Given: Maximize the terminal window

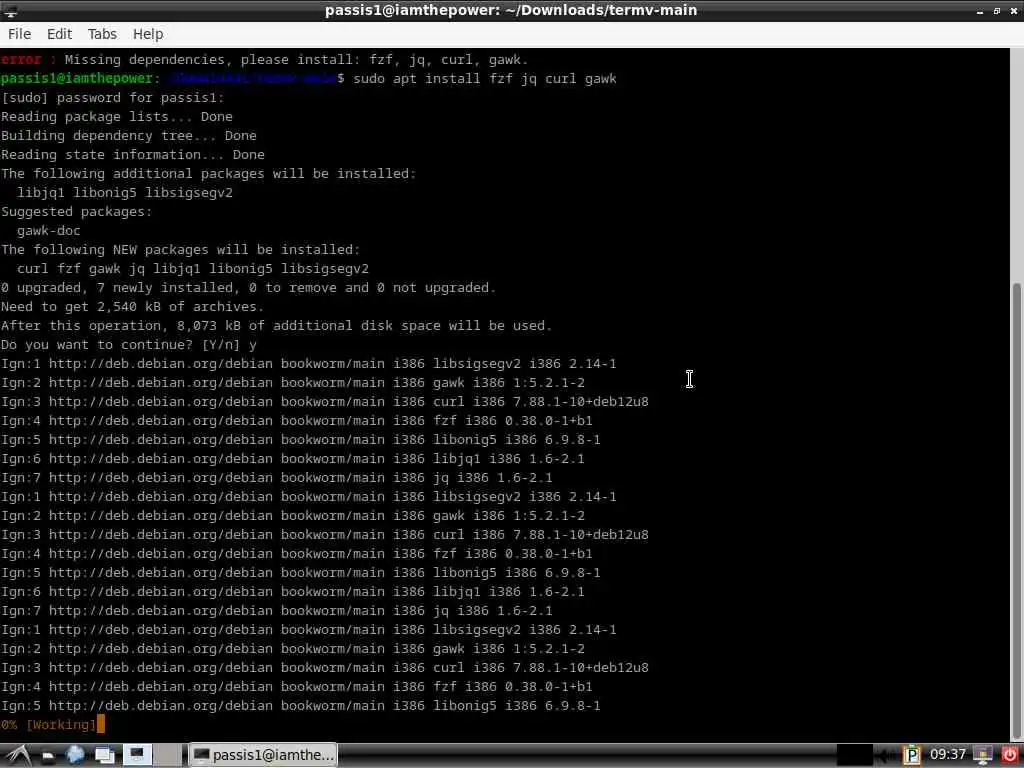Looking at the screenshot, I should coord(997,11).
